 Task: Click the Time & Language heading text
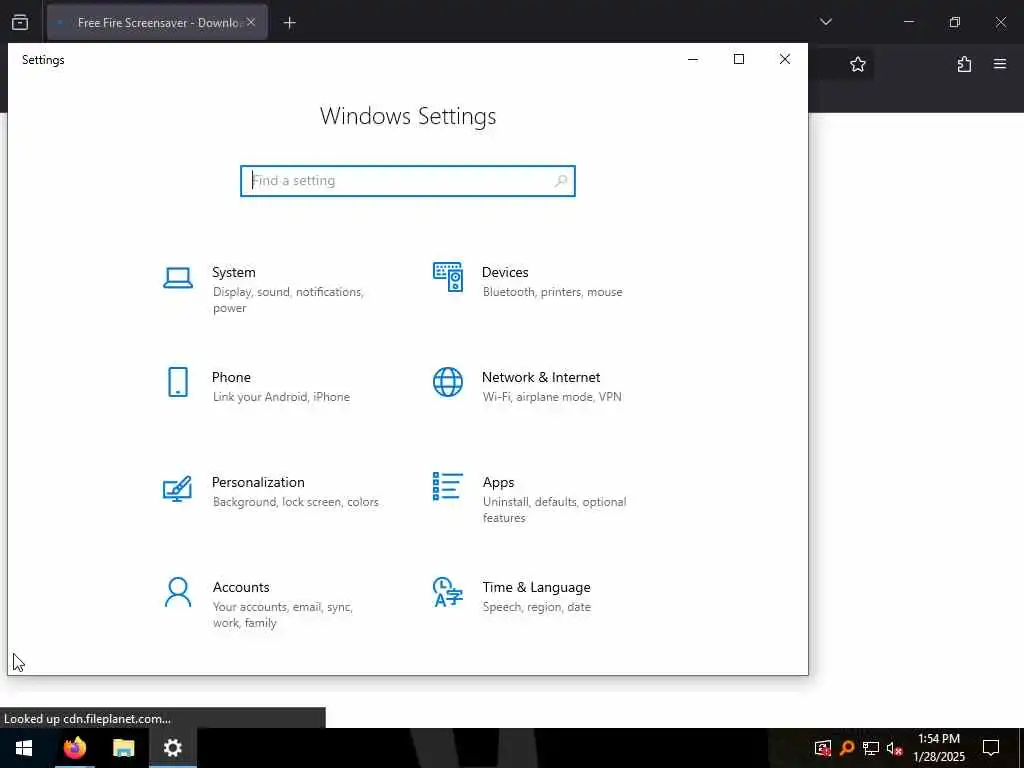pos(536,587)
